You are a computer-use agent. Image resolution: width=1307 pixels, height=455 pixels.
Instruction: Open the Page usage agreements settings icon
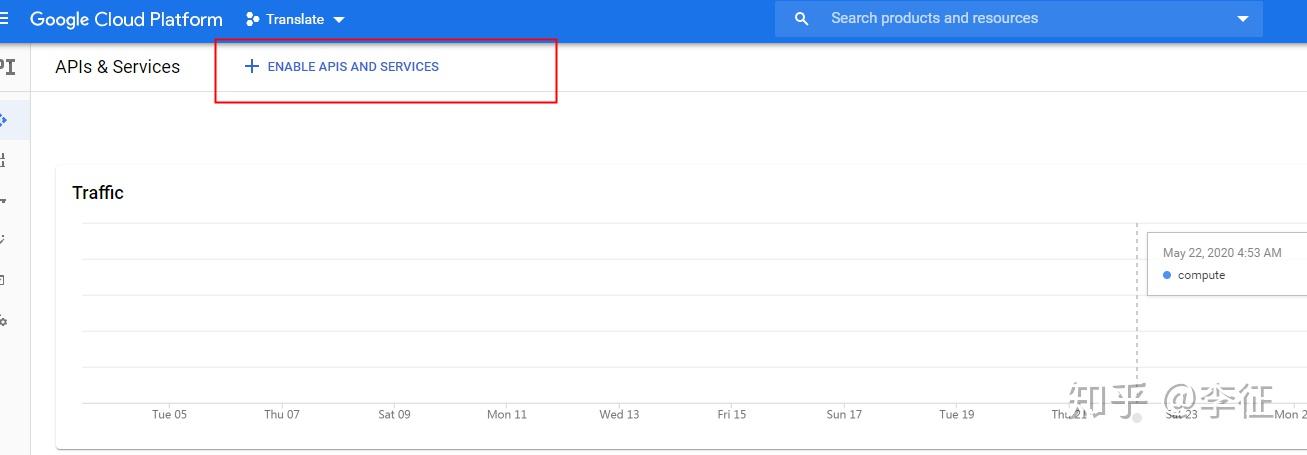(4, 321)
